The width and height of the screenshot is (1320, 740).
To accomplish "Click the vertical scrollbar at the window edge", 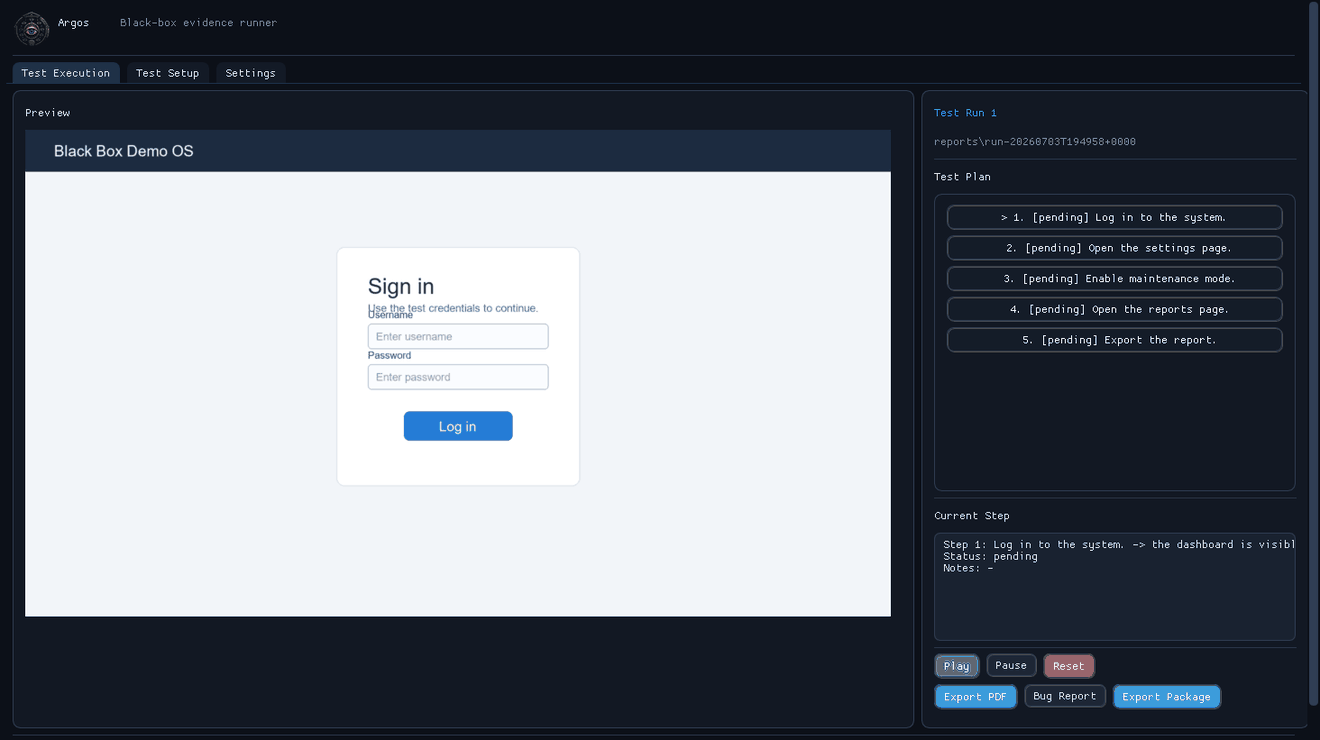I will (x=1314, y=352).
